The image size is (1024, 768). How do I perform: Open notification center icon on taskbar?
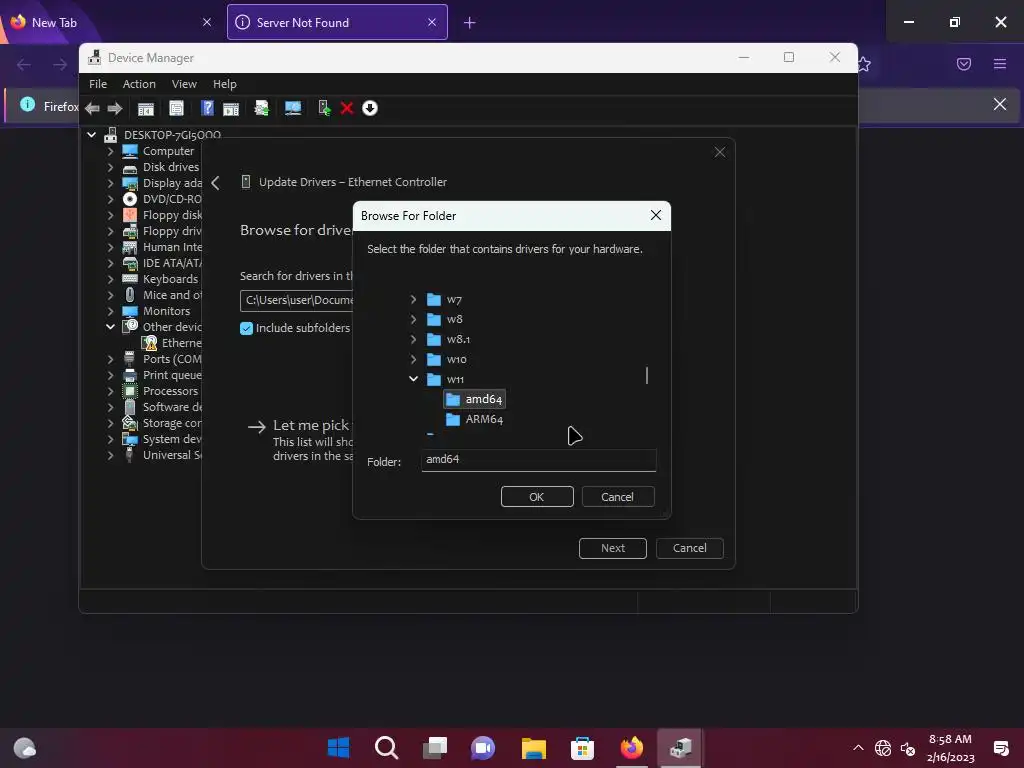(x=1000, y=748)
